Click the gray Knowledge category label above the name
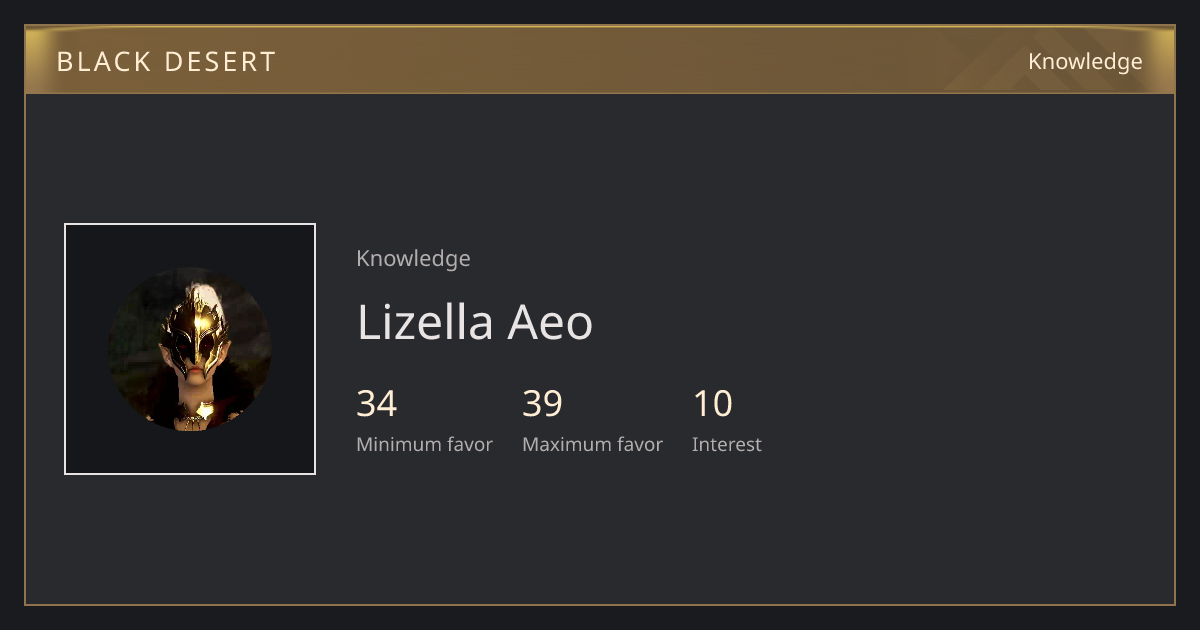The height and width of the screenshot is (630, 1200). pyautogui.click(x=413, y=259)
